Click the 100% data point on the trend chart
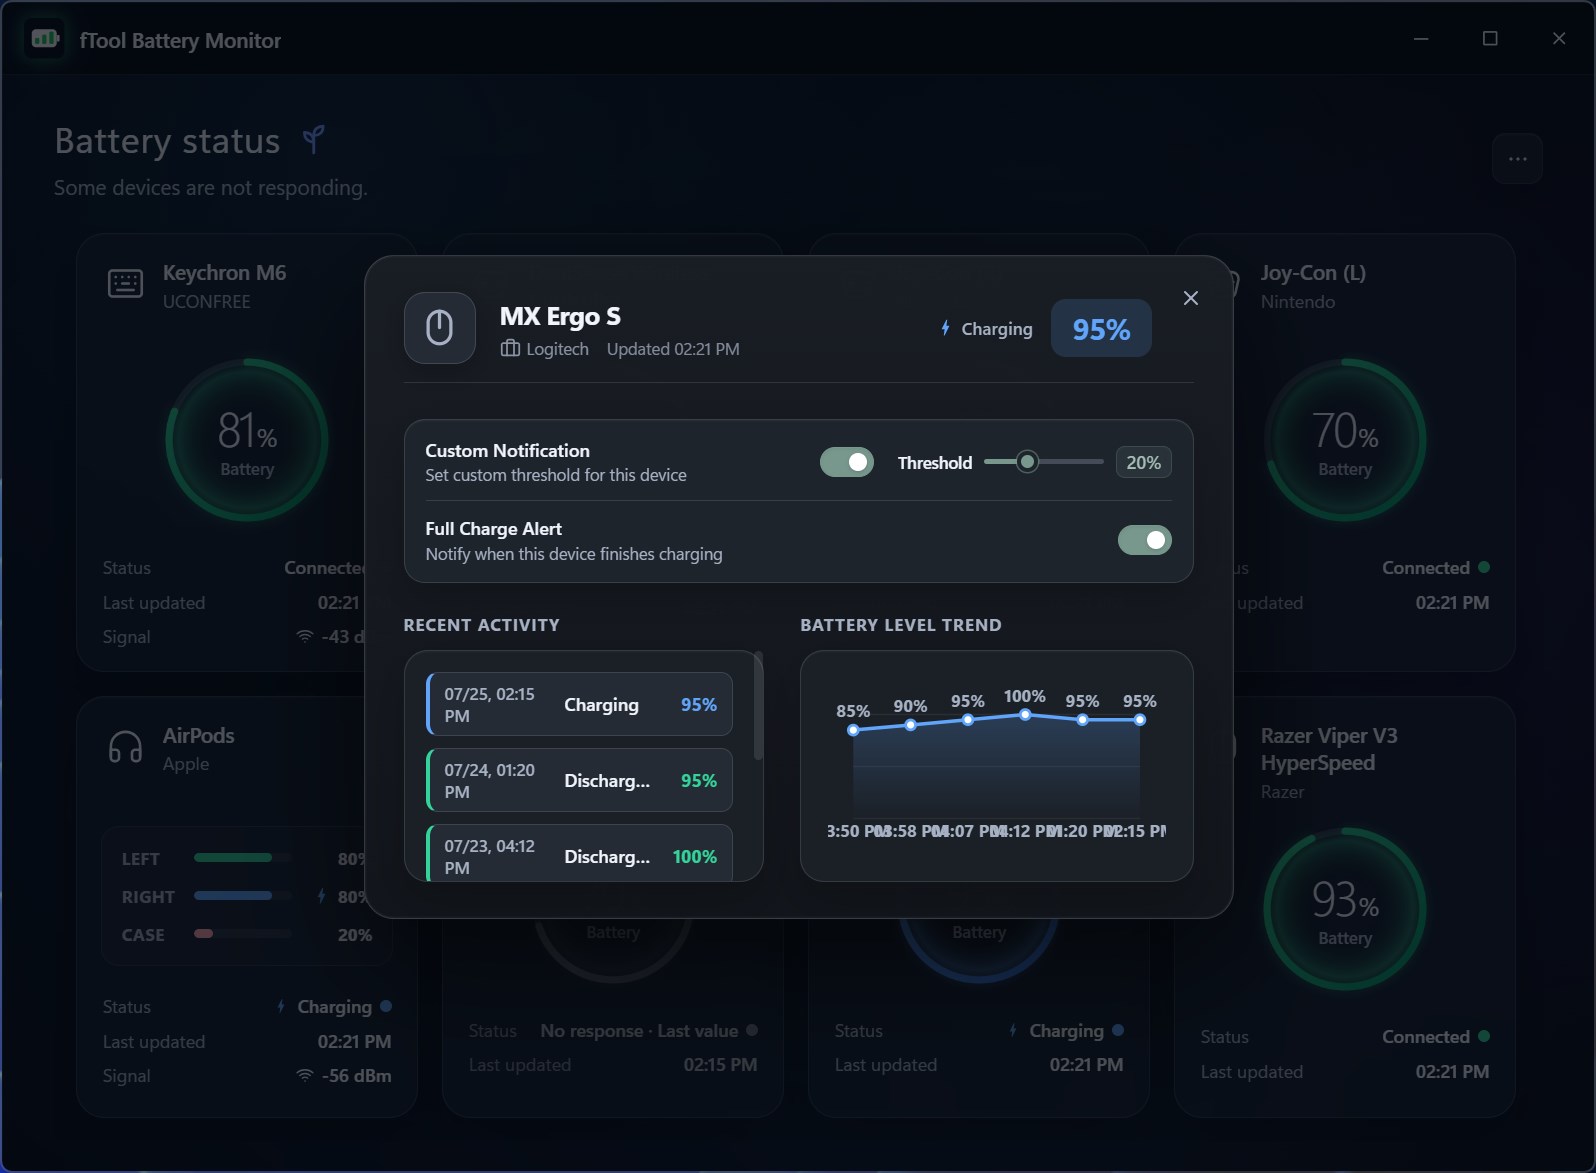This screenshot has height=1173, width=1596. [x=1025, y=715]
